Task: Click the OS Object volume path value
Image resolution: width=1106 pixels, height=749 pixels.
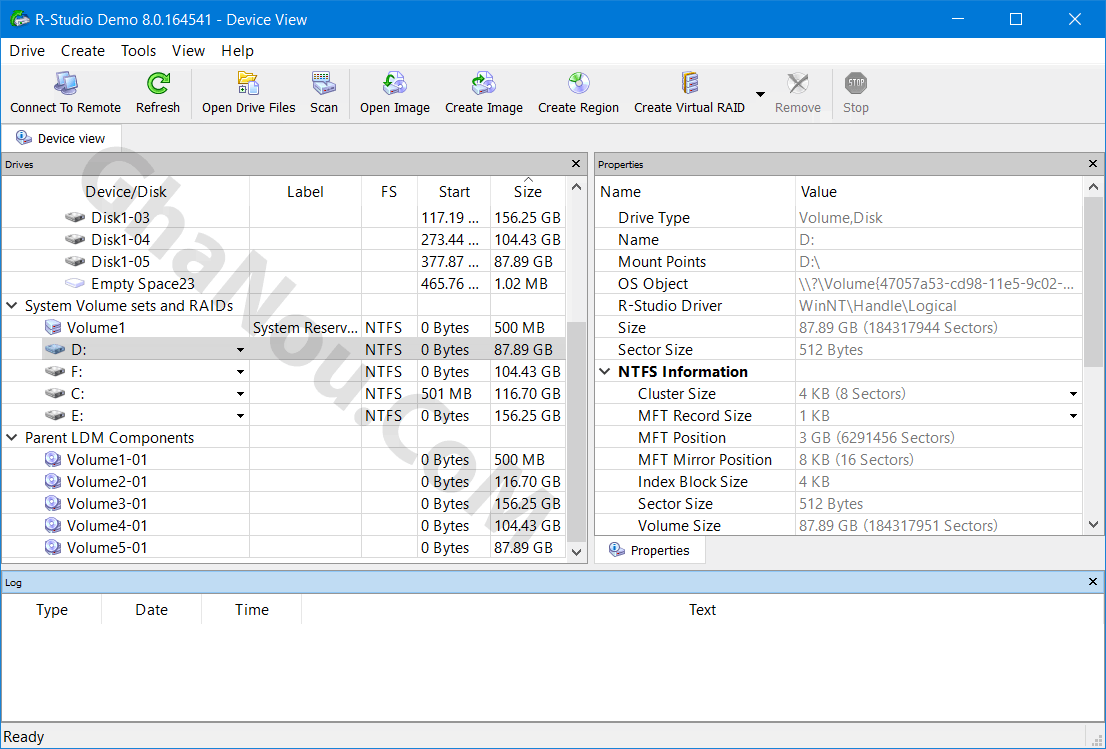Action: click(937, 284)
